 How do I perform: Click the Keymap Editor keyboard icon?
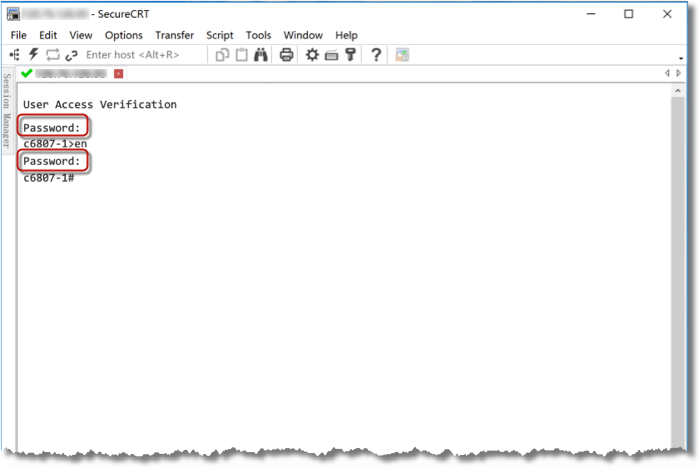coord(331,55)
